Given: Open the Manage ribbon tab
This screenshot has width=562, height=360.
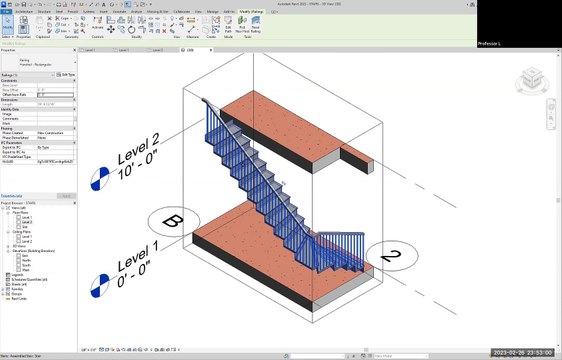Looking at the screenshot, I should (x=212, y=11).
